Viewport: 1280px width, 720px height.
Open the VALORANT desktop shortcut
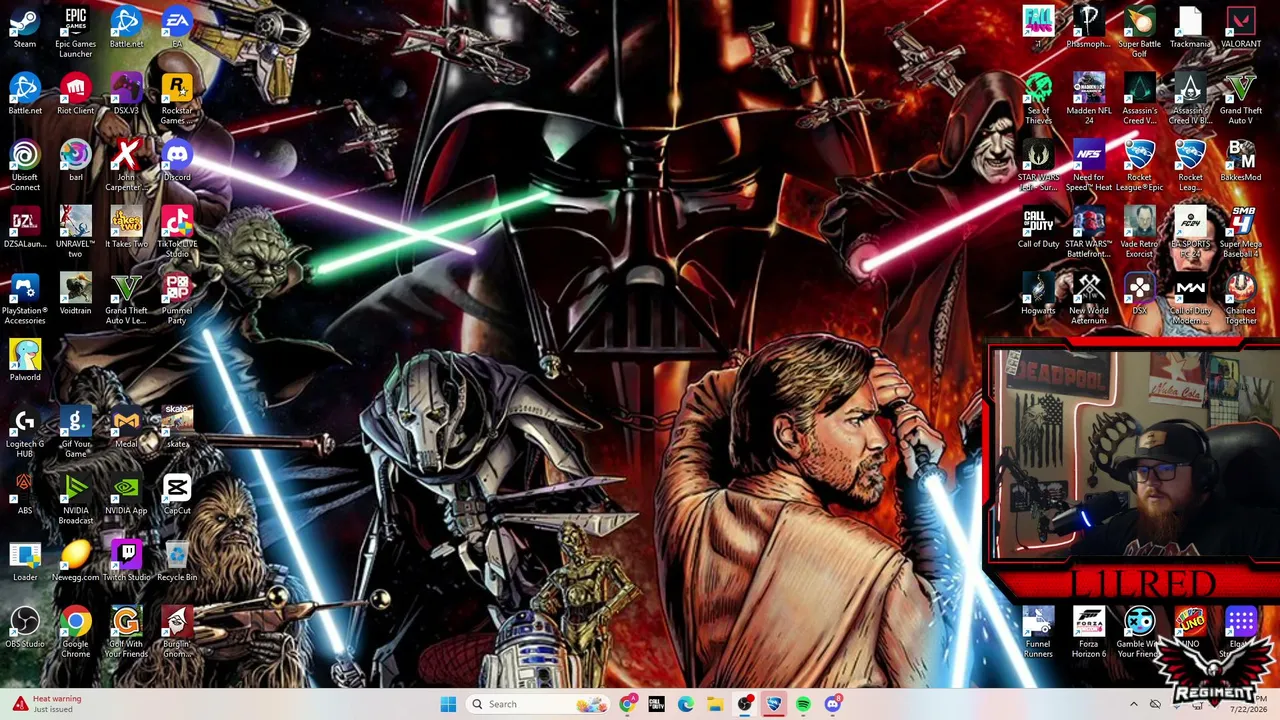pos(1241,28)
